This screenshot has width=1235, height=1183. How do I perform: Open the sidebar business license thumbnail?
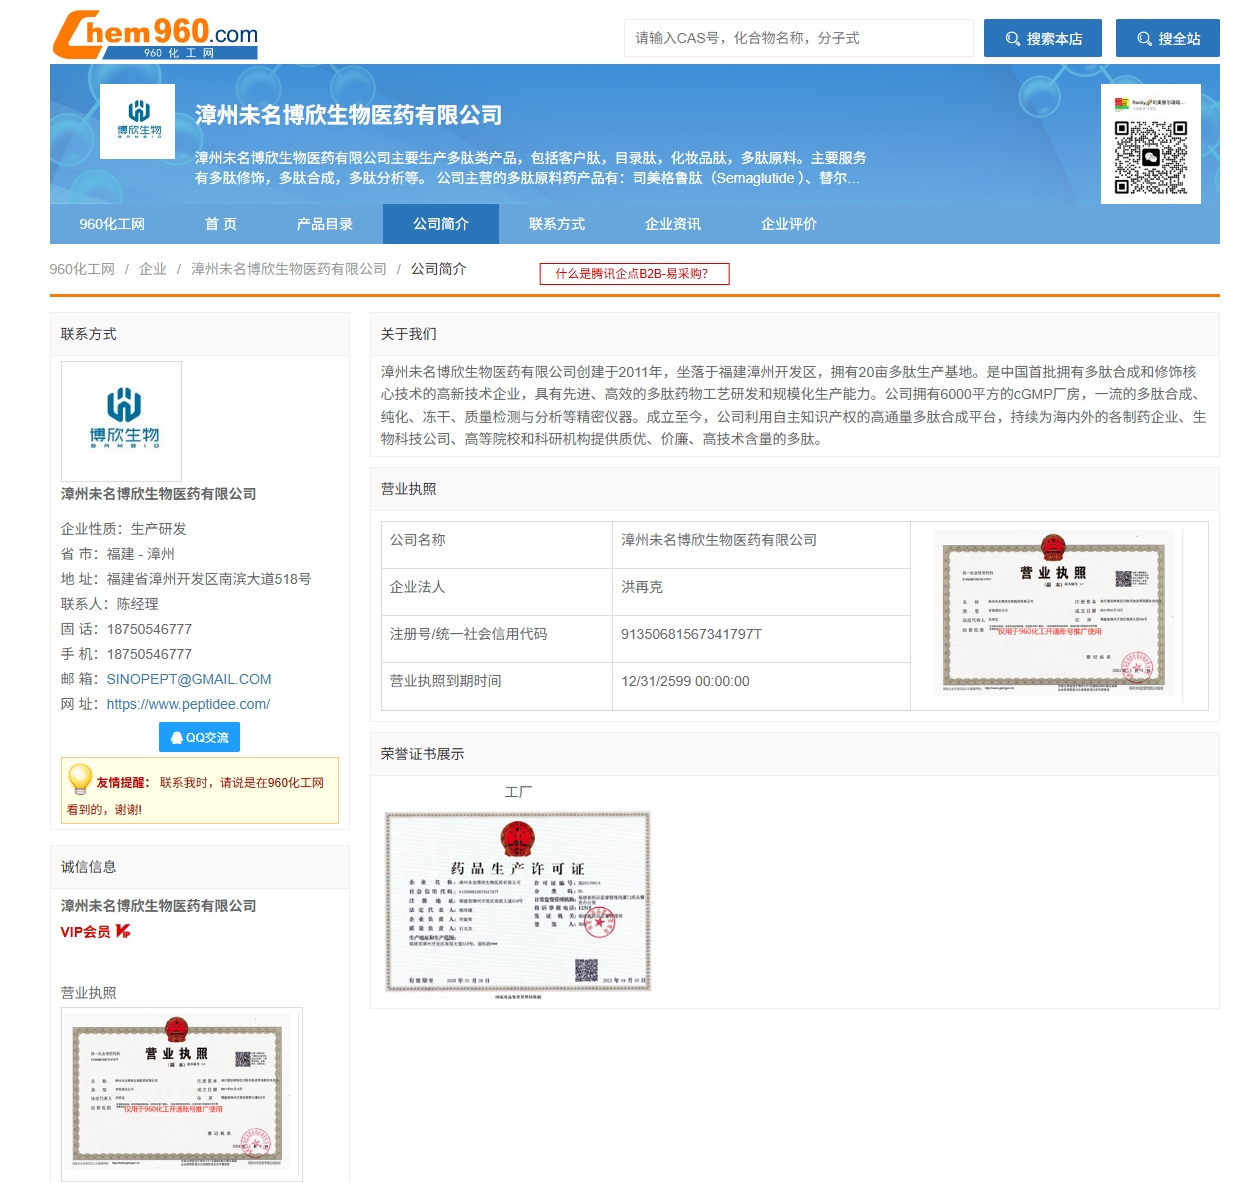click(181, 1094)
